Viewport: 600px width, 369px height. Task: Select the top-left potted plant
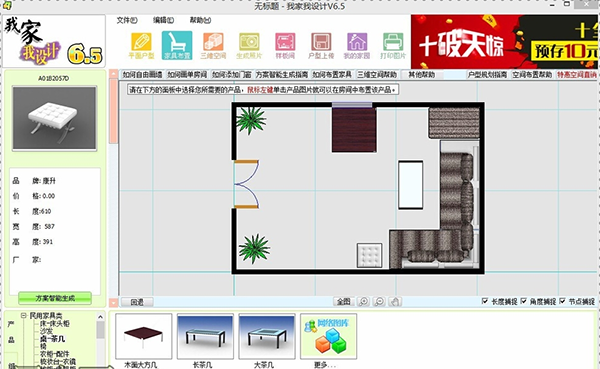[x=251, y=120]
